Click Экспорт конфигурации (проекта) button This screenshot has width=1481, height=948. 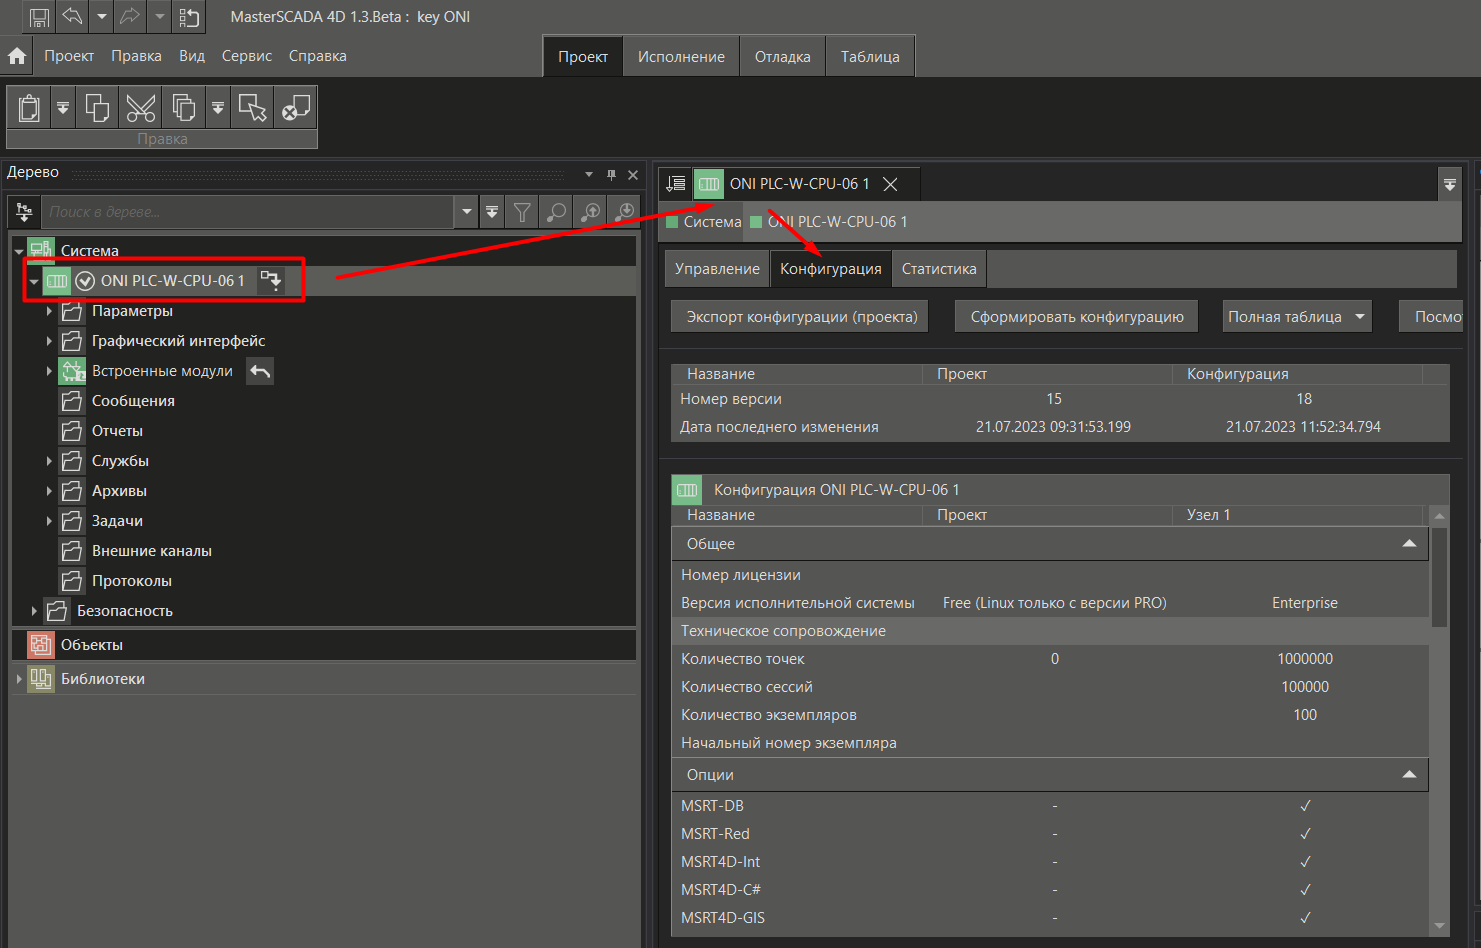tap(802, 317)
